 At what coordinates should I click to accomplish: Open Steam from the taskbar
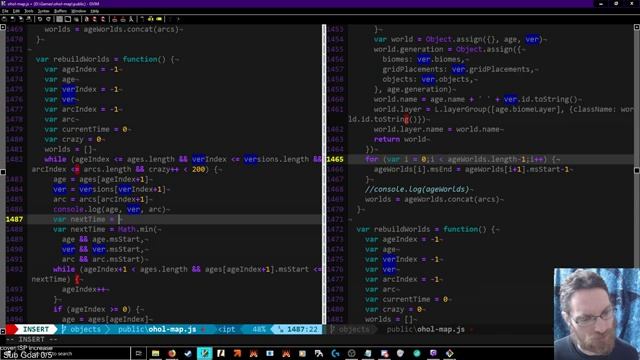coord(188,353)
